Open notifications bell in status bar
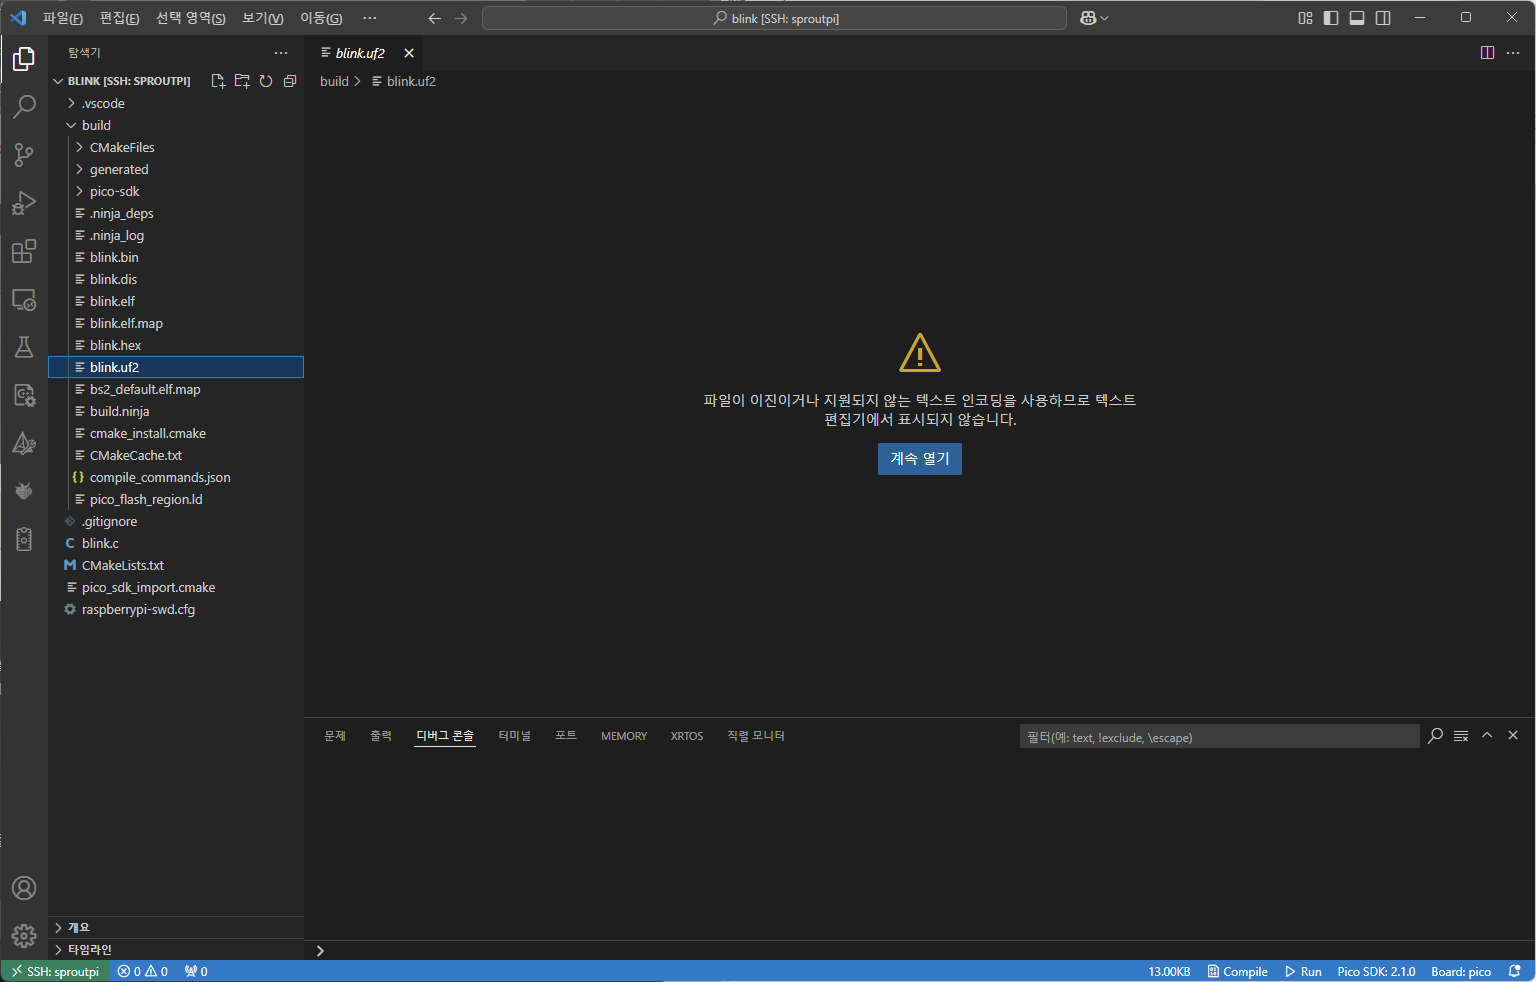The image size is (1536, 982). click(1515, 971)
